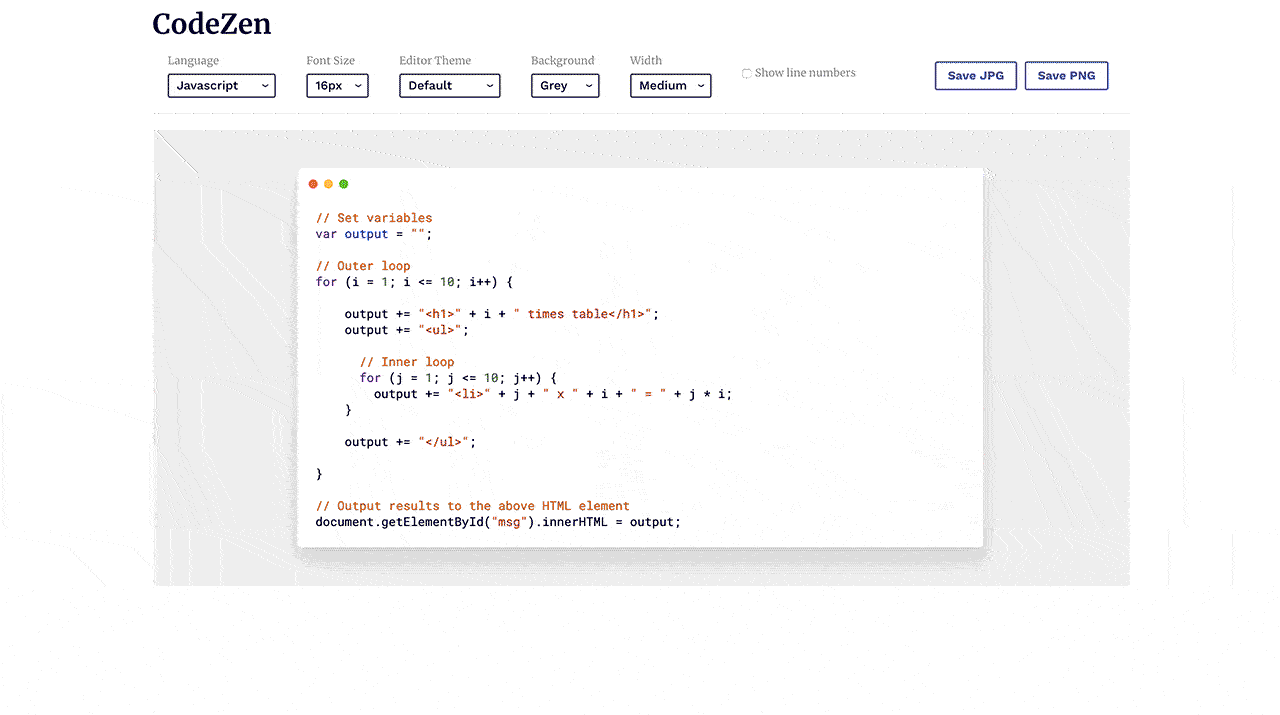Click the line containing 'times table</h1>'
The image size is (1280, 715).
(501, 314)
